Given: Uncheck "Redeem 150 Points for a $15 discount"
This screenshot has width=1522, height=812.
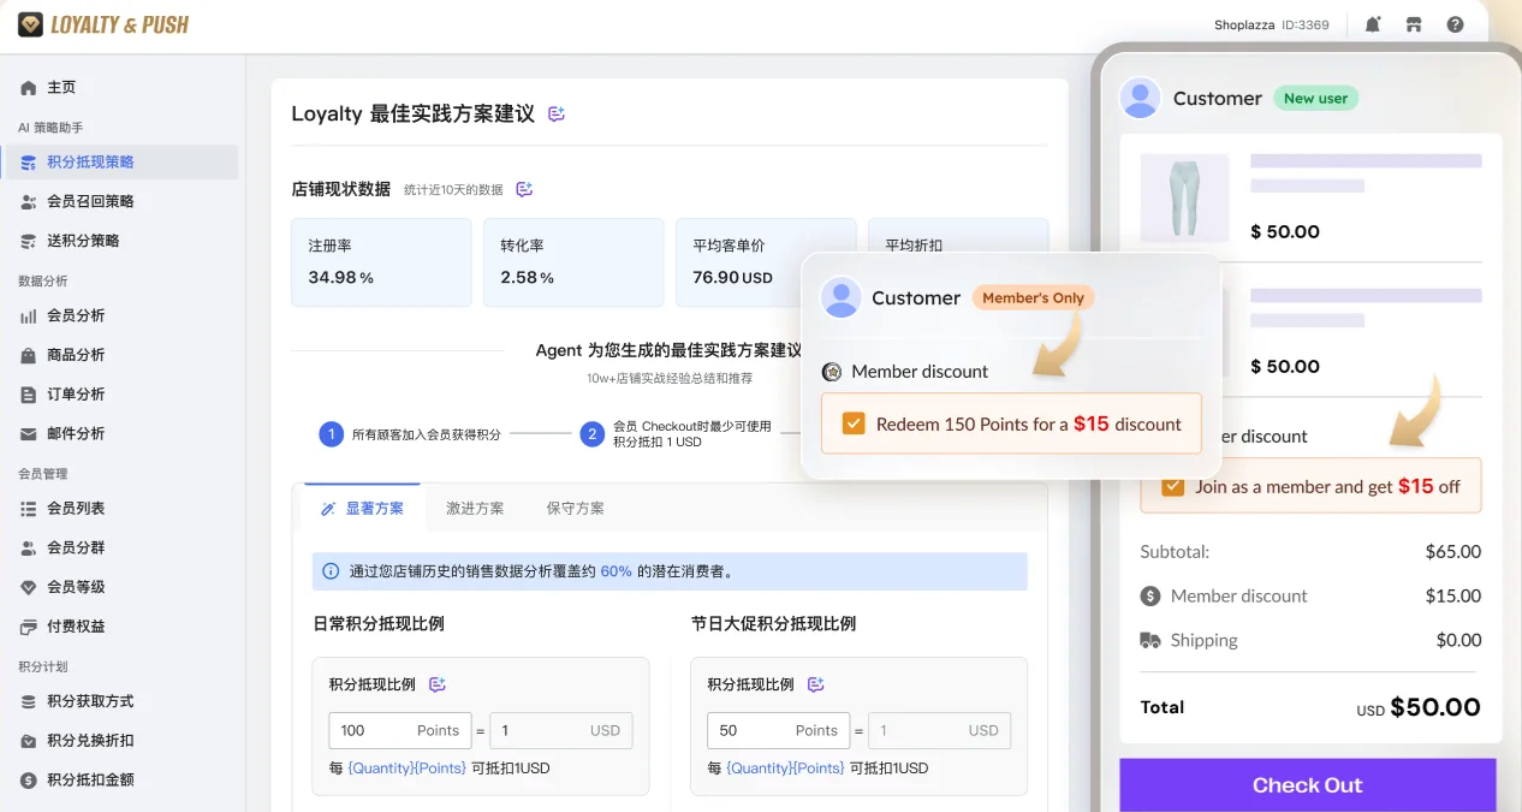Looking at the screenshot, I should click(x=853, y=423).
